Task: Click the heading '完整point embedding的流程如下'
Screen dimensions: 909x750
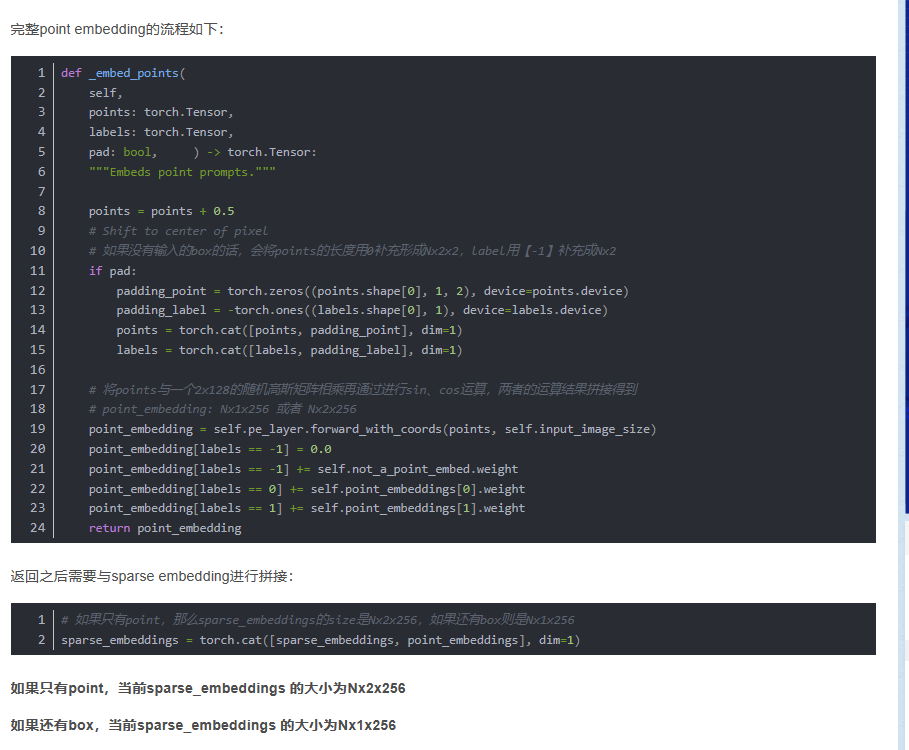Action: (x=117, y=29)
